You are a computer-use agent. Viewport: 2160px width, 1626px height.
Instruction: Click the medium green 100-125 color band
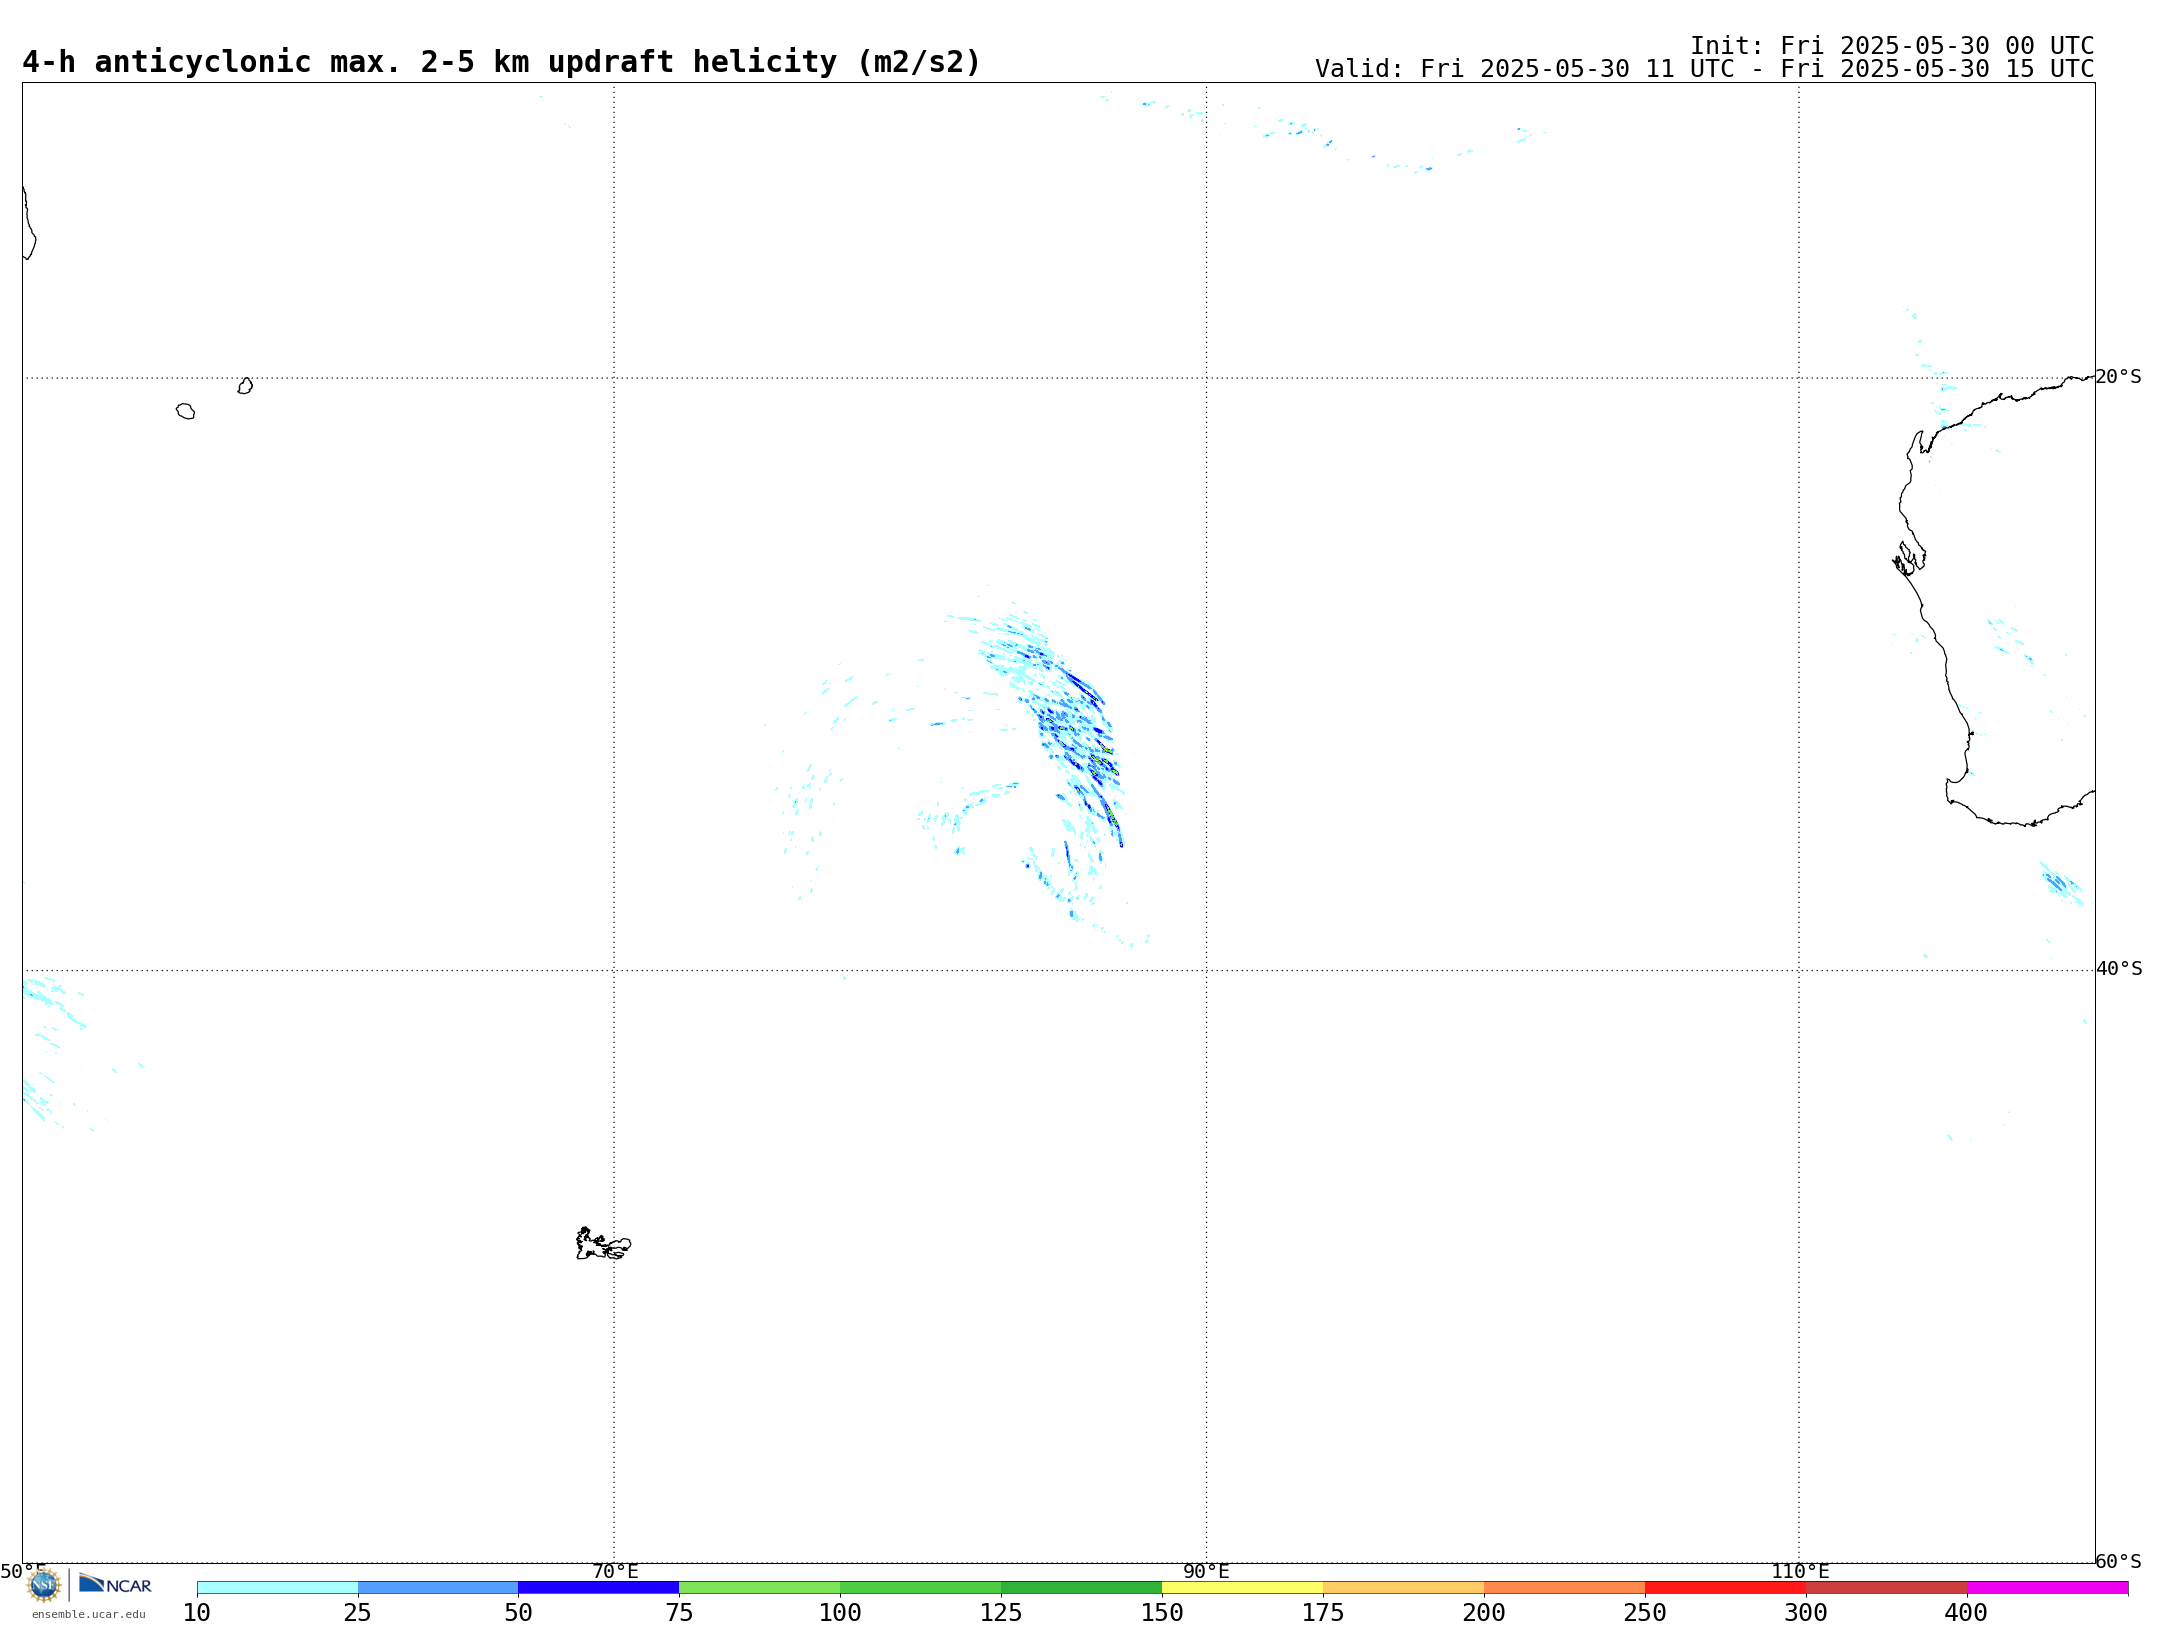coord(921,1588)
